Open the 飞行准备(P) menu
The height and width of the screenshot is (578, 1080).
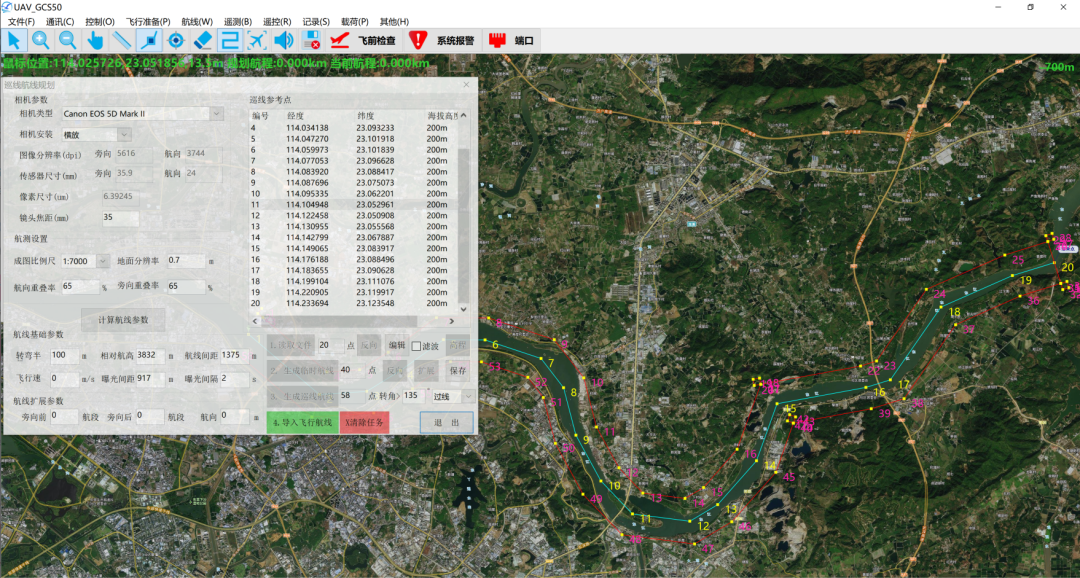click(x=147, y=21)
